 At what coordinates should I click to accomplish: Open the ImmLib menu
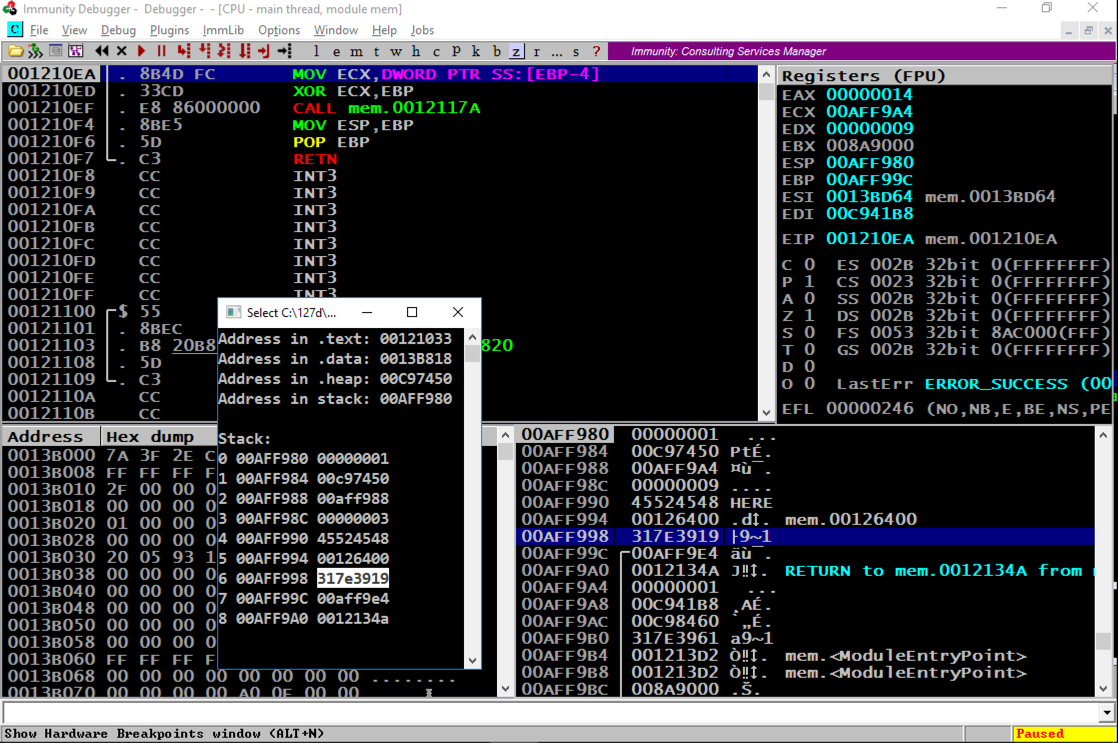tap(223, 30)
